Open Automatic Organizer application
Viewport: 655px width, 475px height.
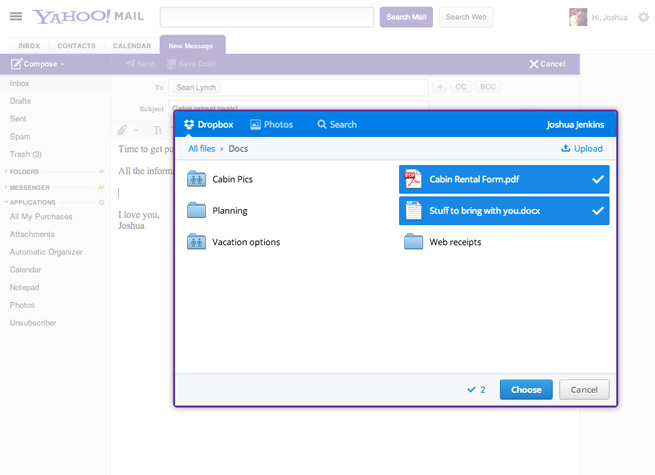(46, 252)
